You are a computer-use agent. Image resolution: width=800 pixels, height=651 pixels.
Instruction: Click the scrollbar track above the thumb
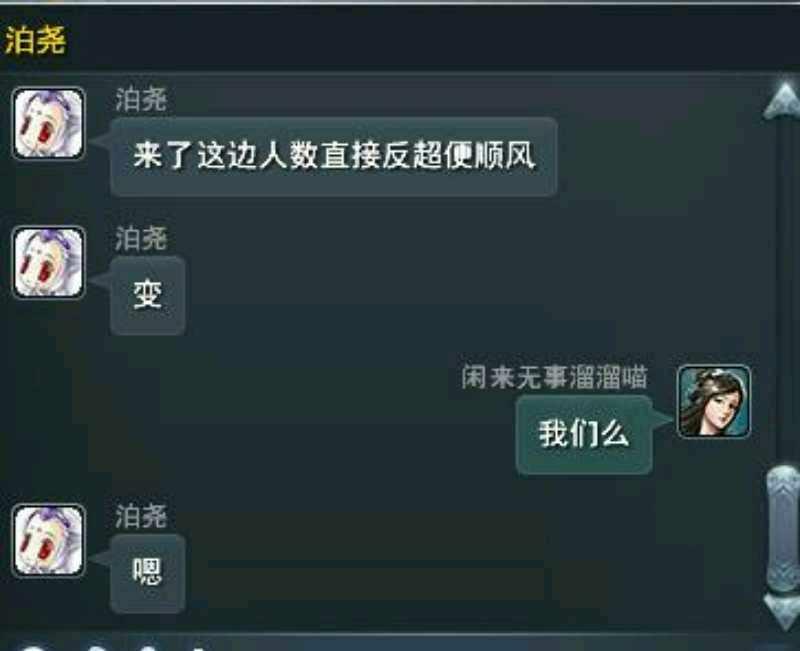pos(785,292)
